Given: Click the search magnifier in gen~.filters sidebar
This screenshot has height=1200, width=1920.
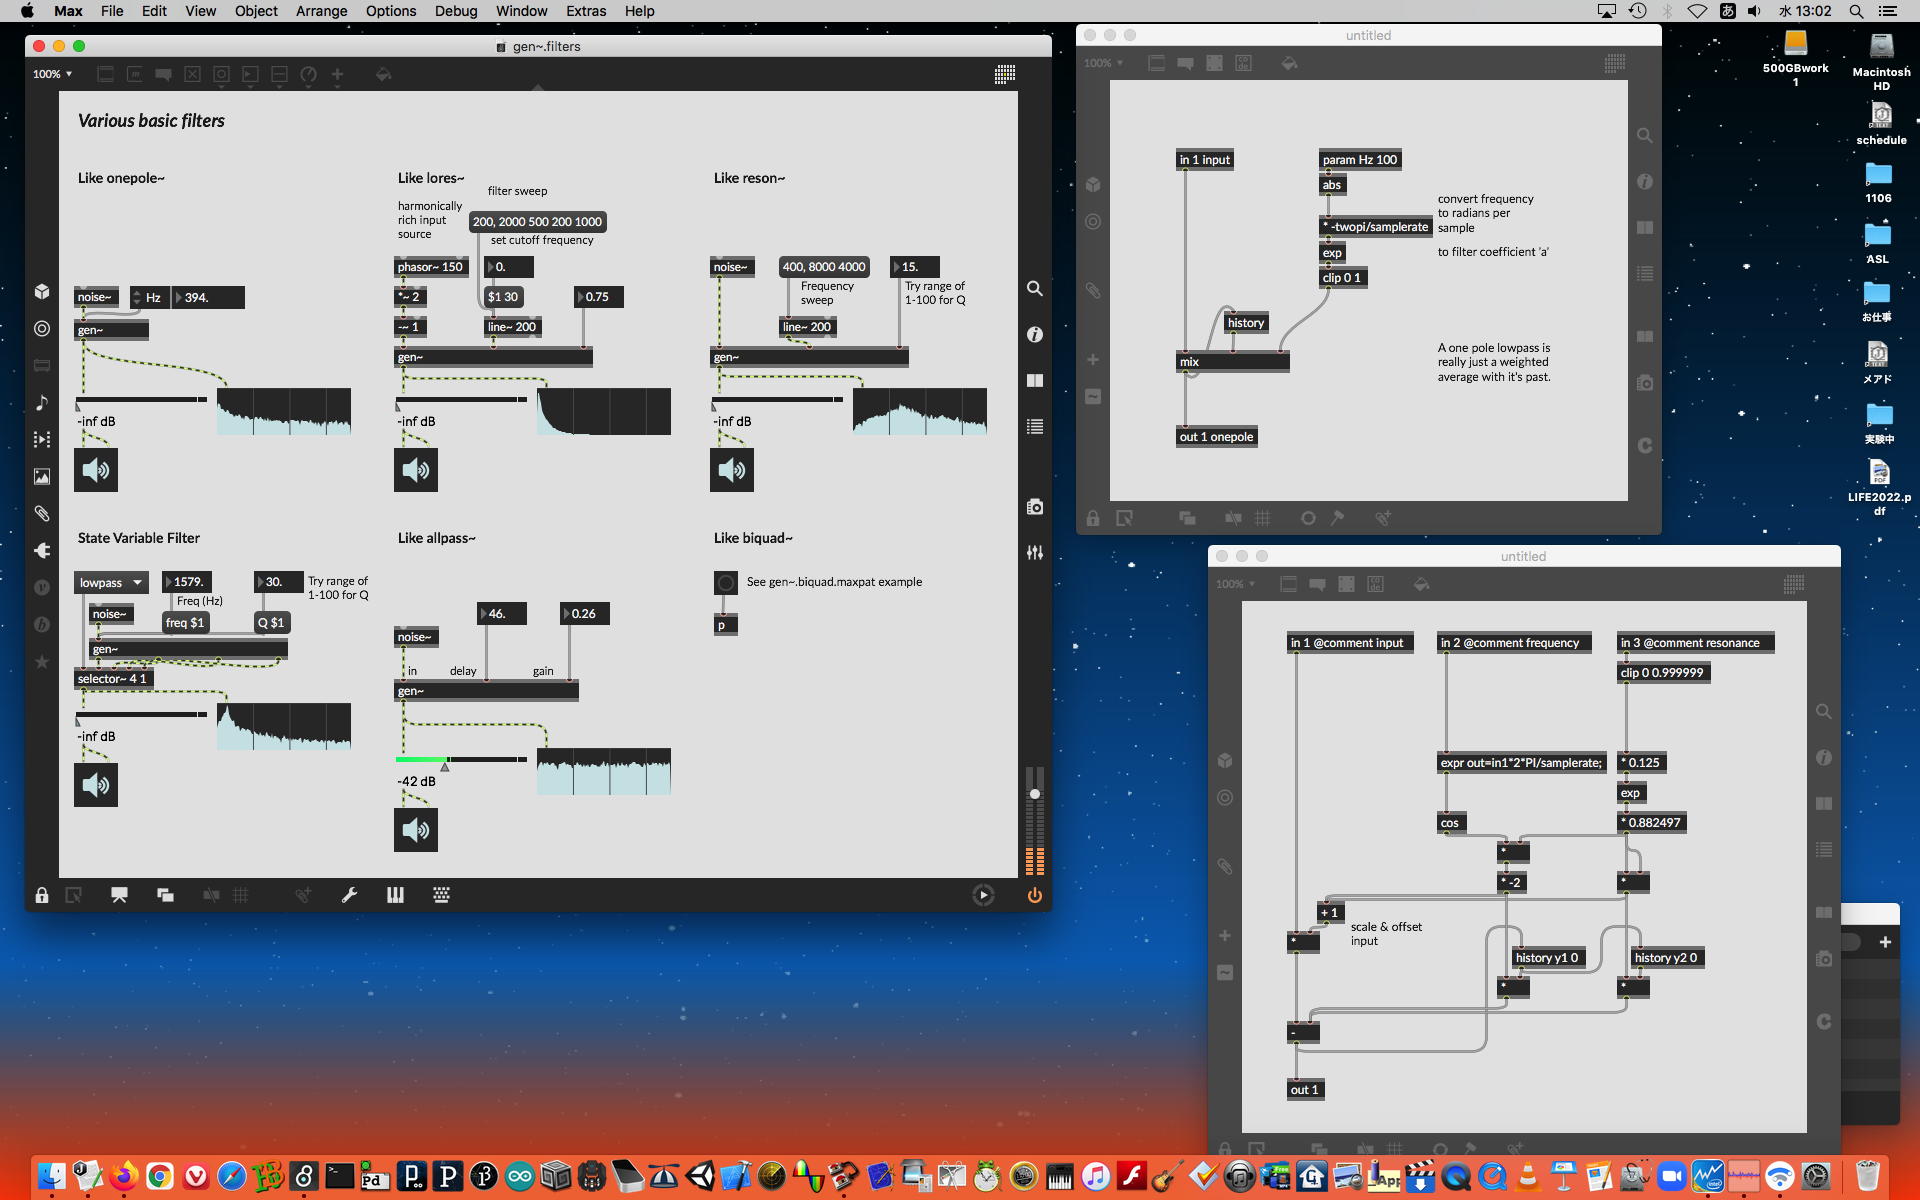Looking at the screenshot, I should (1035, 288).
